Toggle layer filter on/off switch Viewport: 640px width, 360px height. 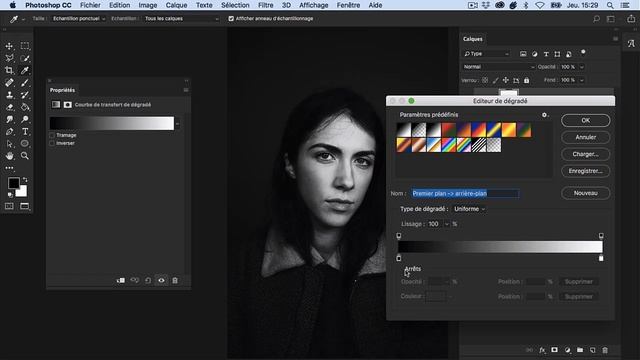tap(583, 52)
